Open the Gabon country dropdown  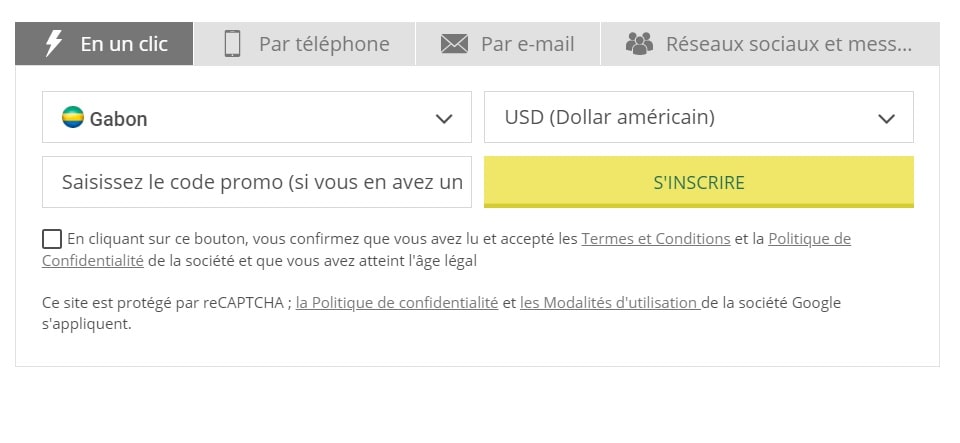click(x=257, y=117)
